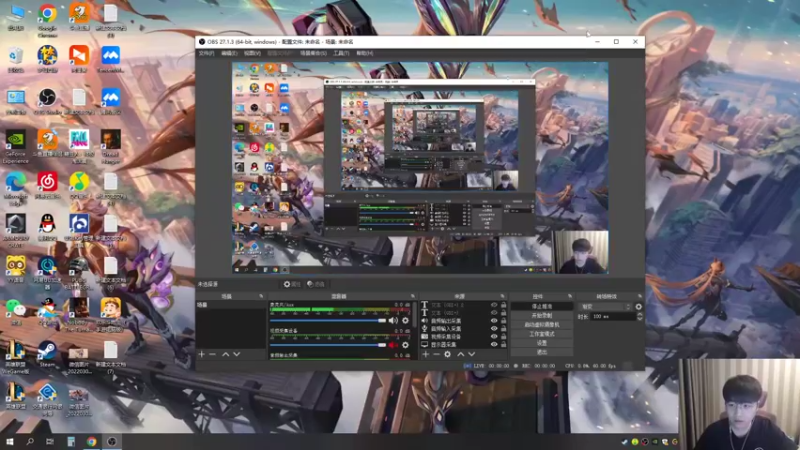
Task: Open the 帮助(H) menu
Action: pos(365,53)
